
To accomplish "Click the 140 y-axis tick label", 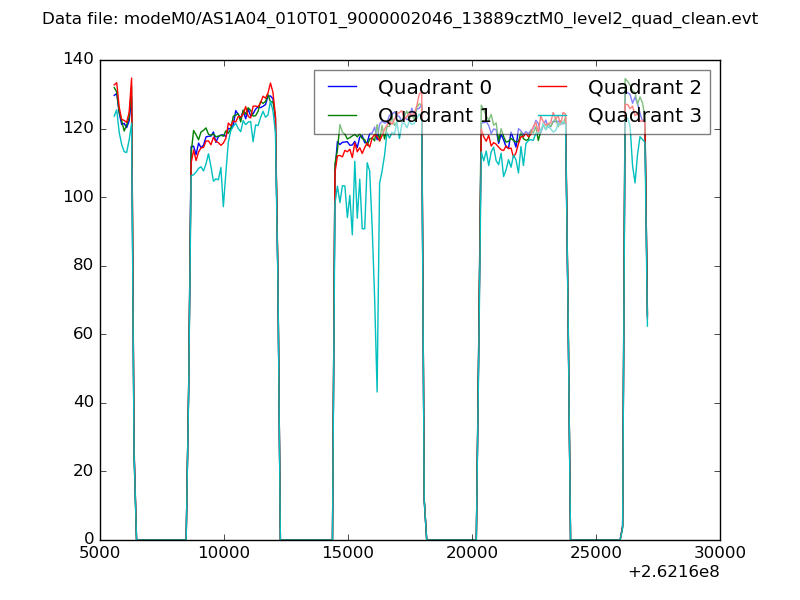I will pos(82,60).
